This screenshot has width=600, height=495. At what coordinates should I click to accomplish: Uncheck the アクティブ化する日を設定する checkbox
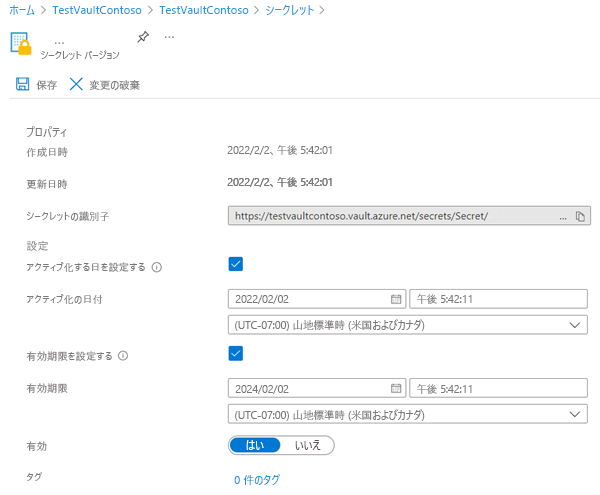[x=236, y=264]
